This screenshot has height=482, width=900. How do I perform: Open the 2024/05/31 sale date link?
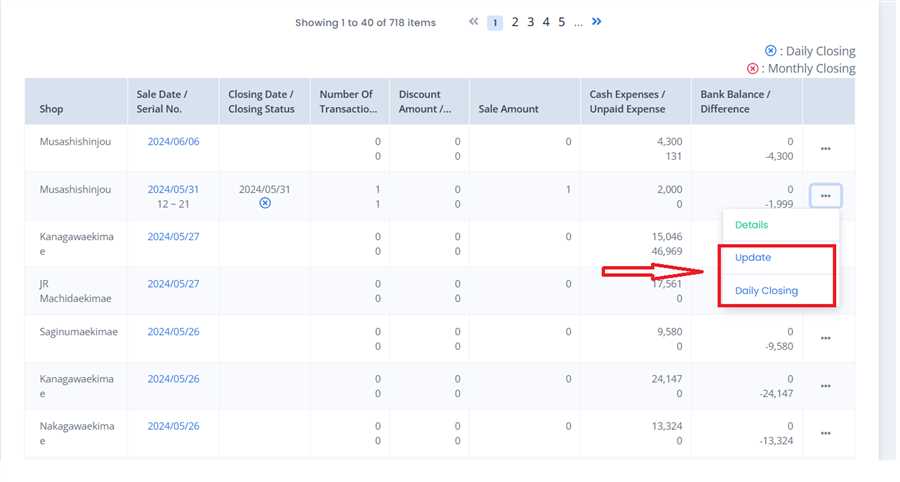click(x=173, y=189)
